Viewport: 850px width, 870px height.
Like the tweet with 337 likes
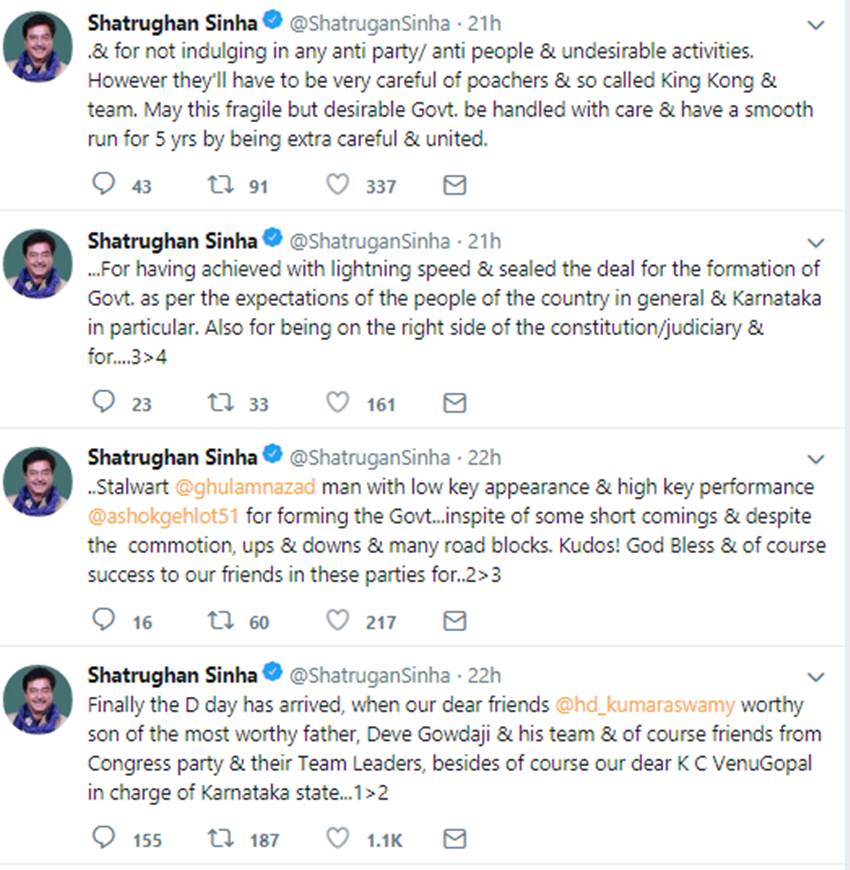click(x=338, y=185)
